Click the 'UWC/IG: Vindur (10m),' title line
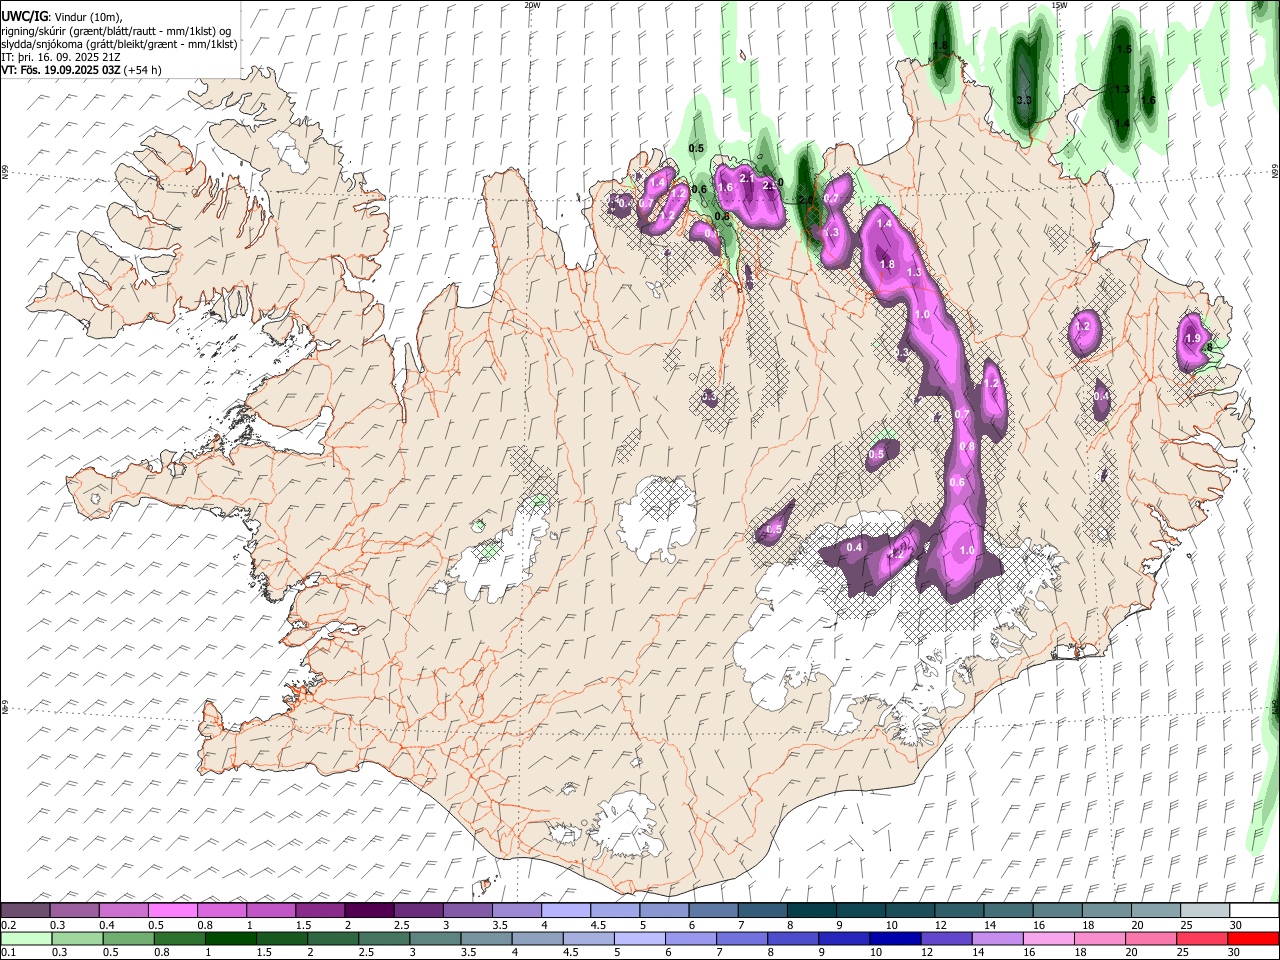The height and width of the screenshot is (960, 1280). click(62, 17)
